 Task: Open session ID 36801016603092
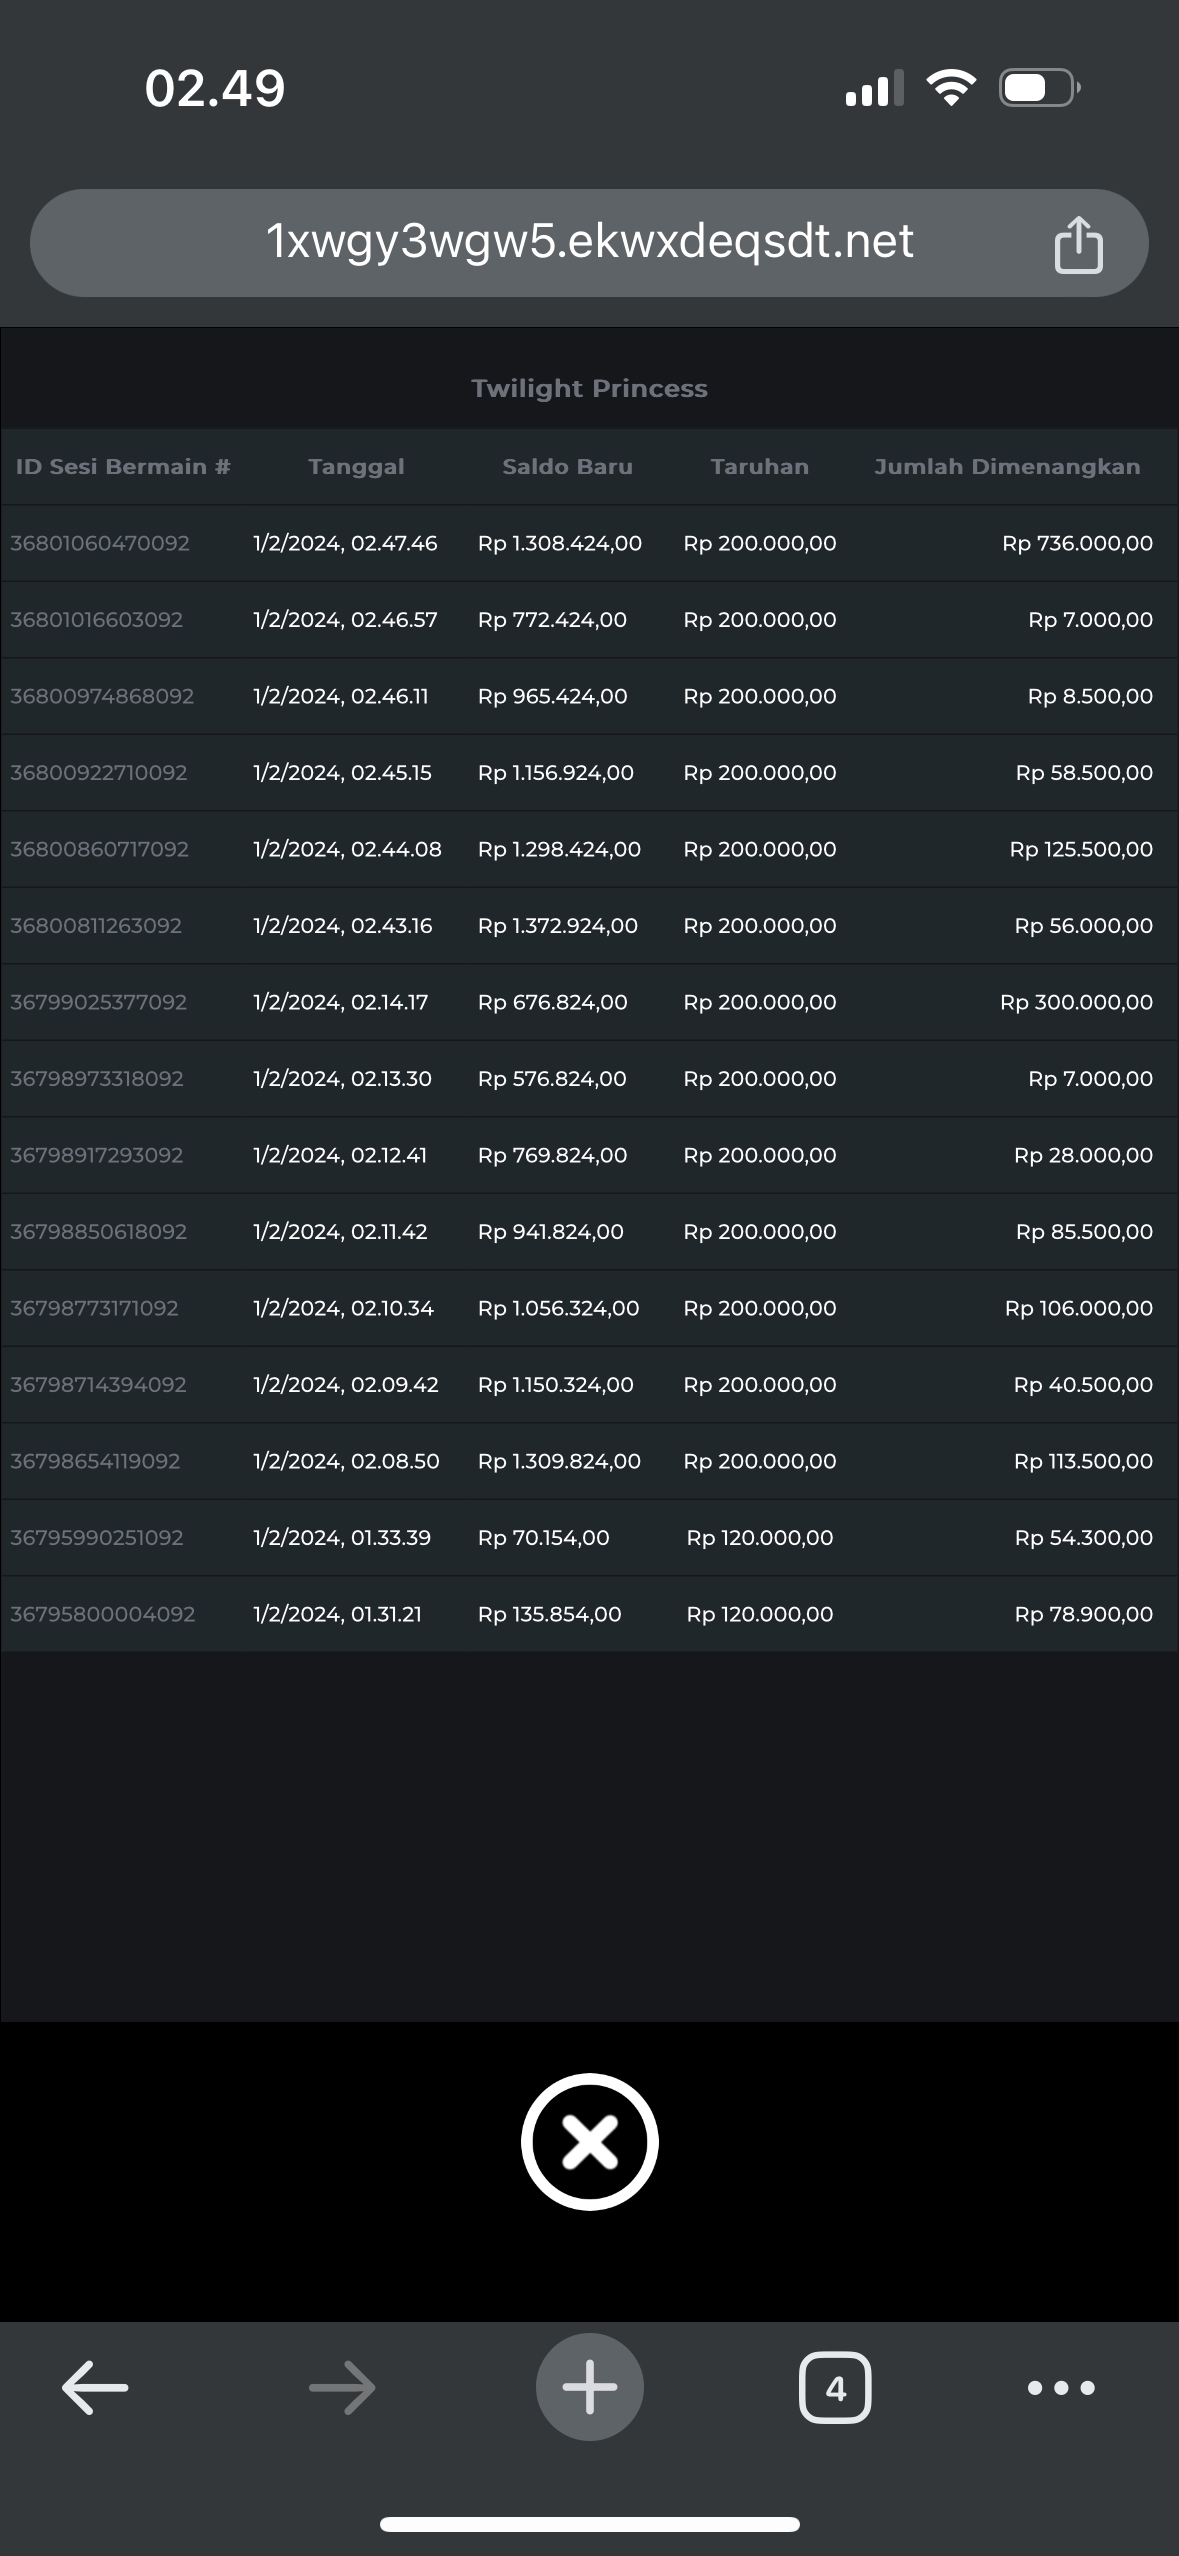(97, 620)
